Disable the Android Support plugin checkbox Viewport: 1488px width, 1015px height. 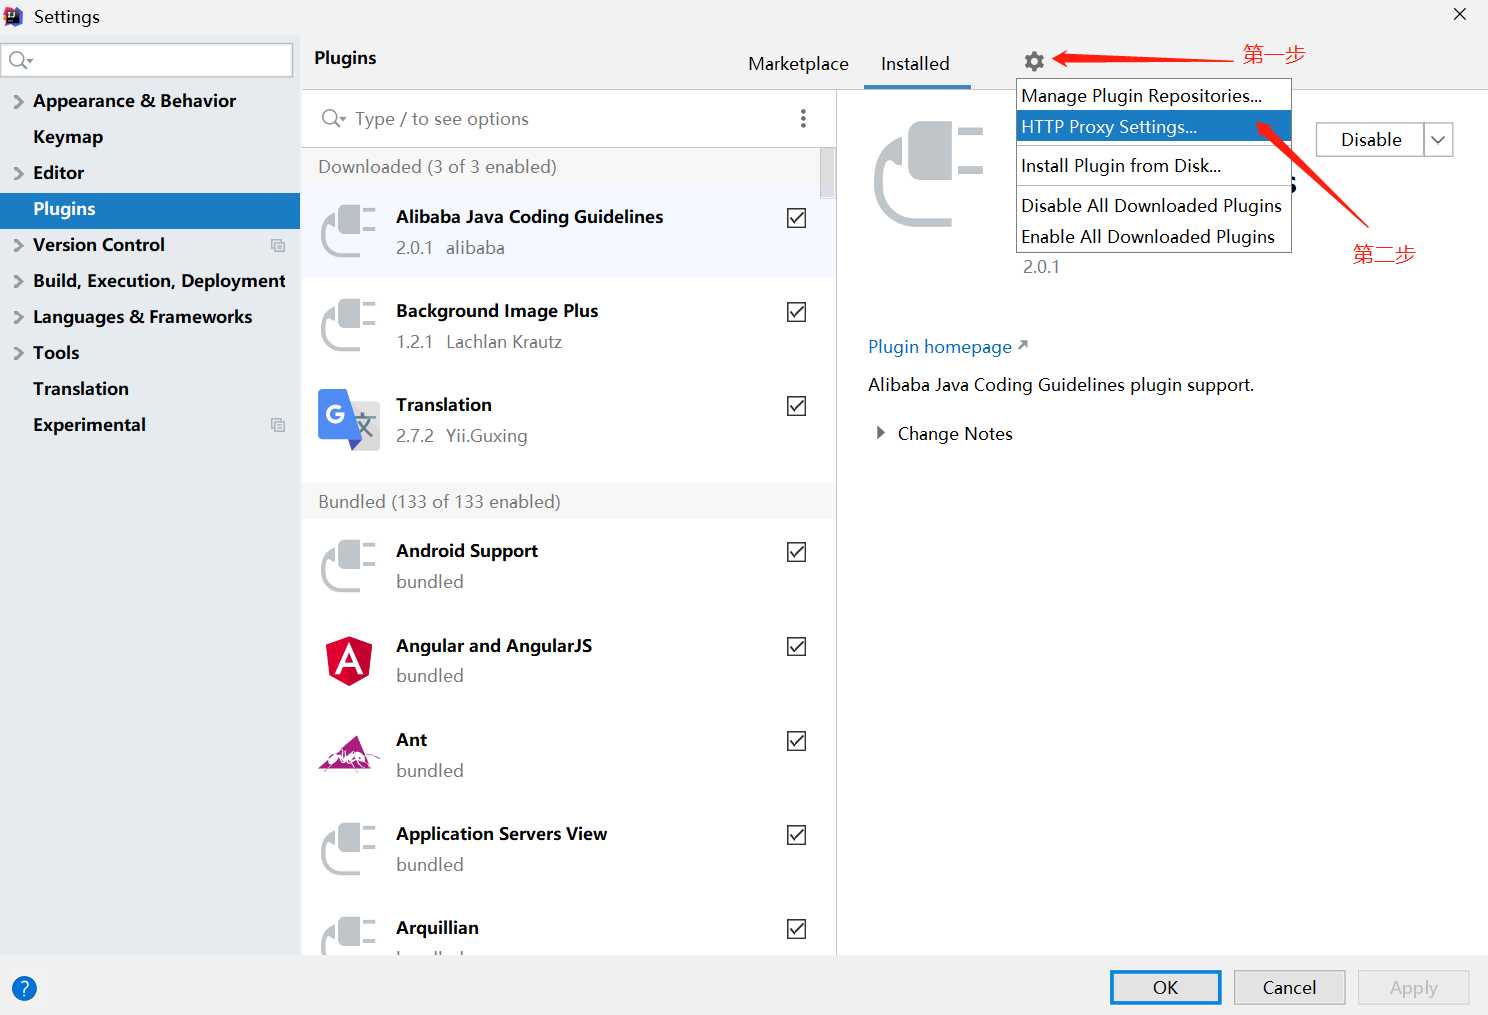(x=797, y=552)
